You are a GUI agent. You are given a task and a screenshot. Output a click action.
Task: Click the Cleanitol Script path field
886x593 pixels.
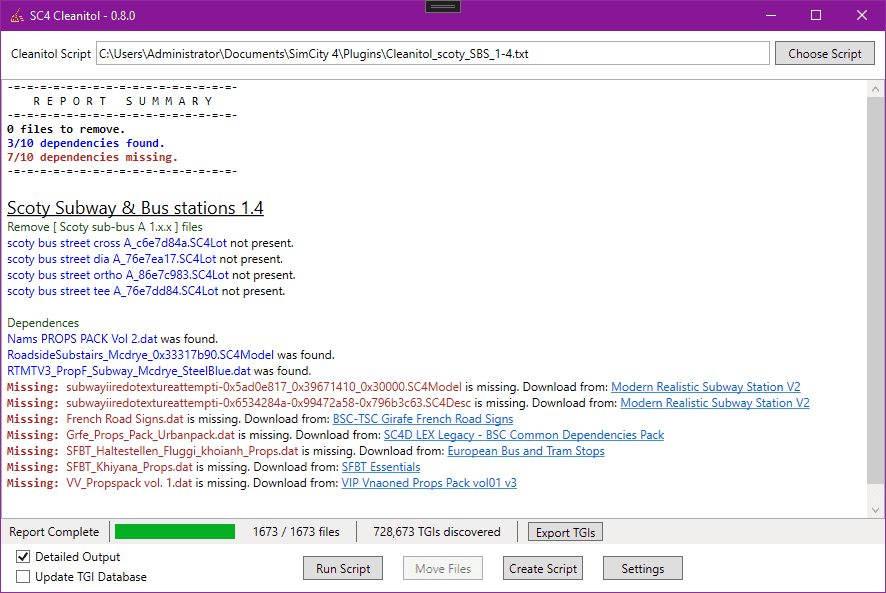point(432,54)
